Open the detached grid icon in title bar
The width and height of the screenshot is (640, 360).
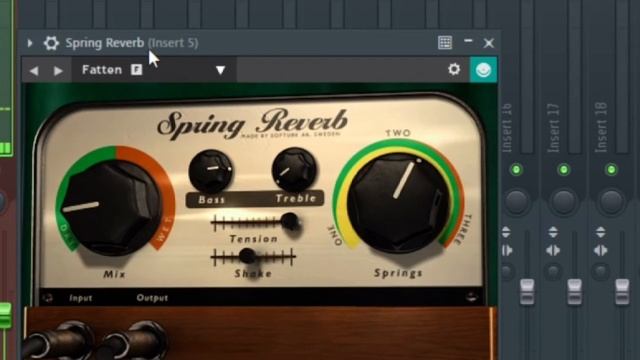[x=445, y=42]
